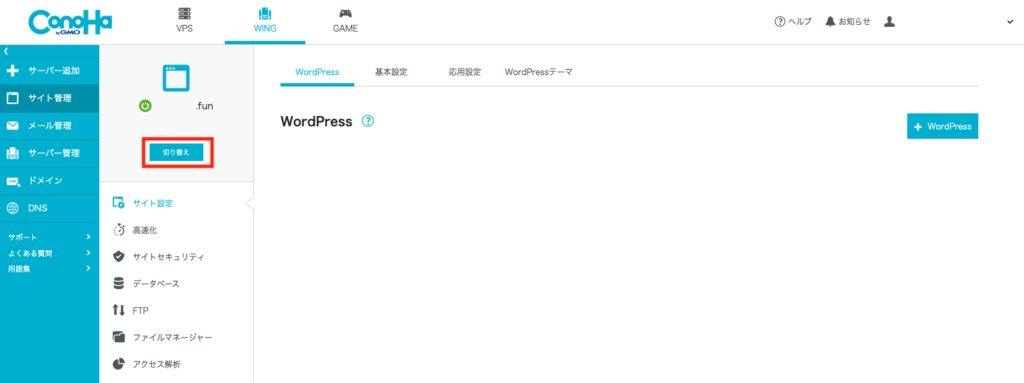Screen dimensions: 1024x383
Task: Click the ConoHa logo
Action: click(71, 23)
